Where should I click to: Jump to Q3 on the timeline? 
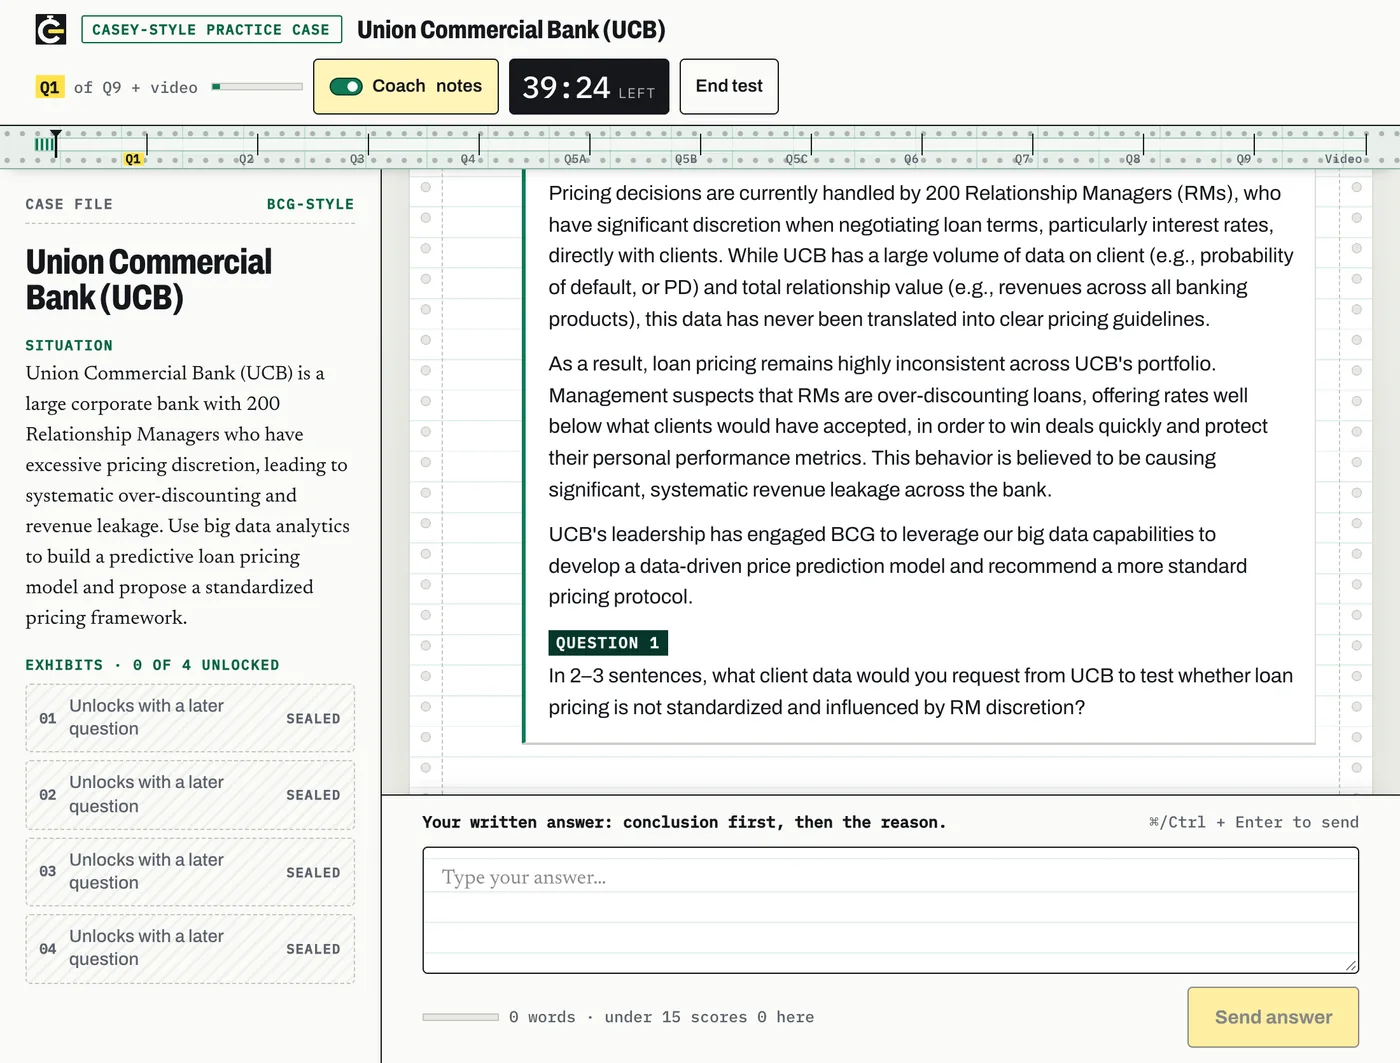[357, 159]
